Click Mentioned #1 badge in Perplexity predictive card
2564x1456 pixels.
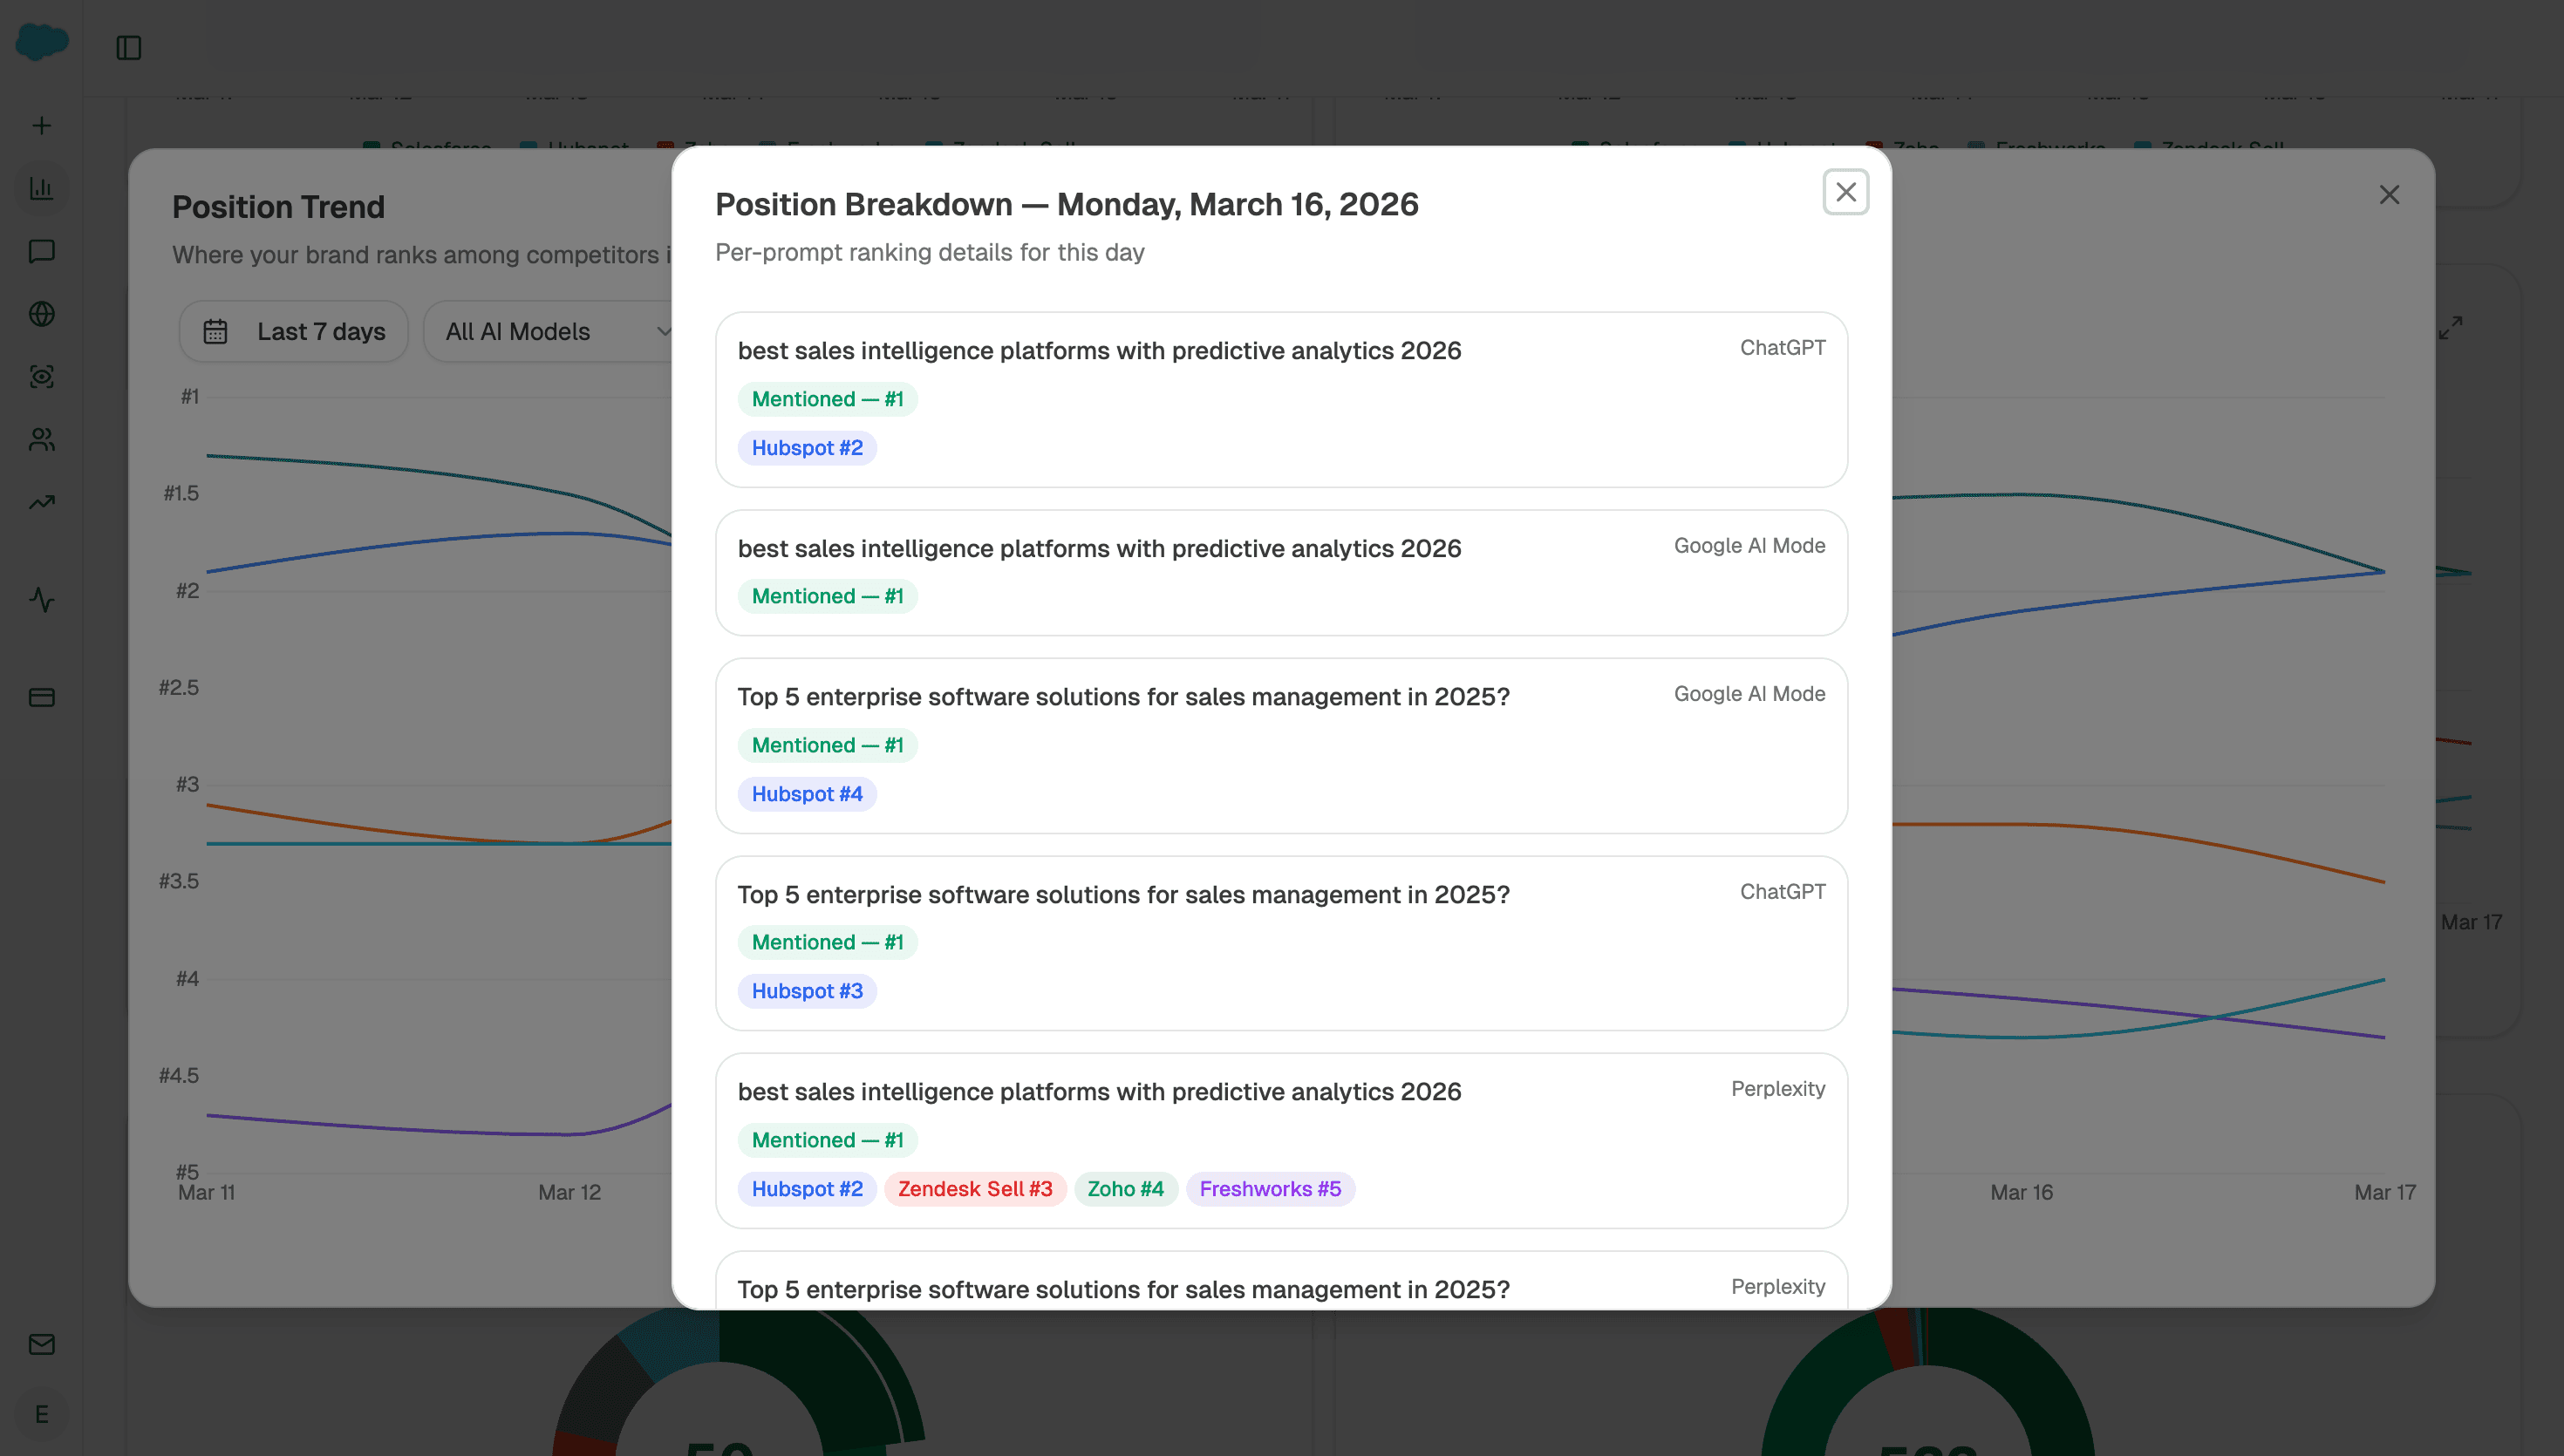click(x=828, y=1140)
